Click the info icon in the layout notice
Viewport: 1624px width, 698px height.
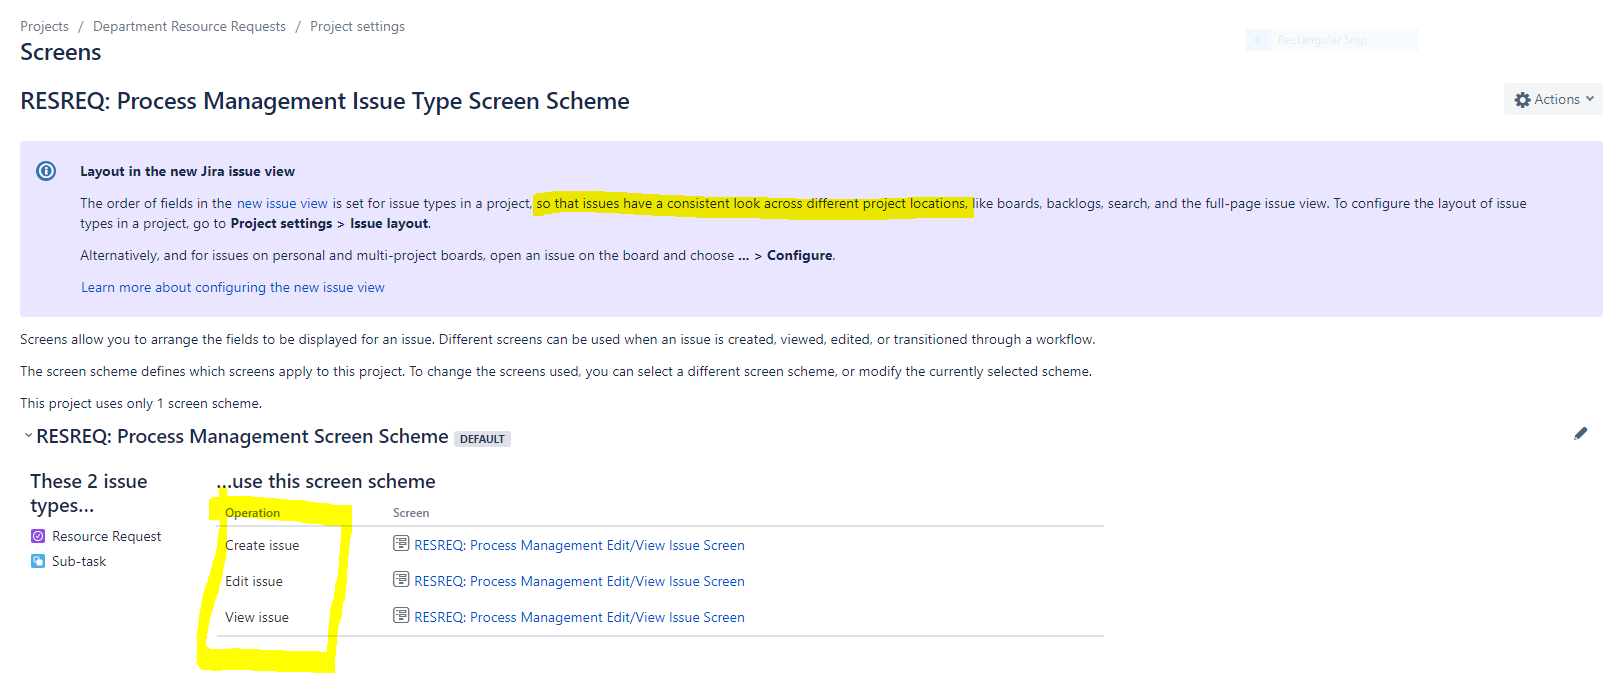tap(46, 171)
